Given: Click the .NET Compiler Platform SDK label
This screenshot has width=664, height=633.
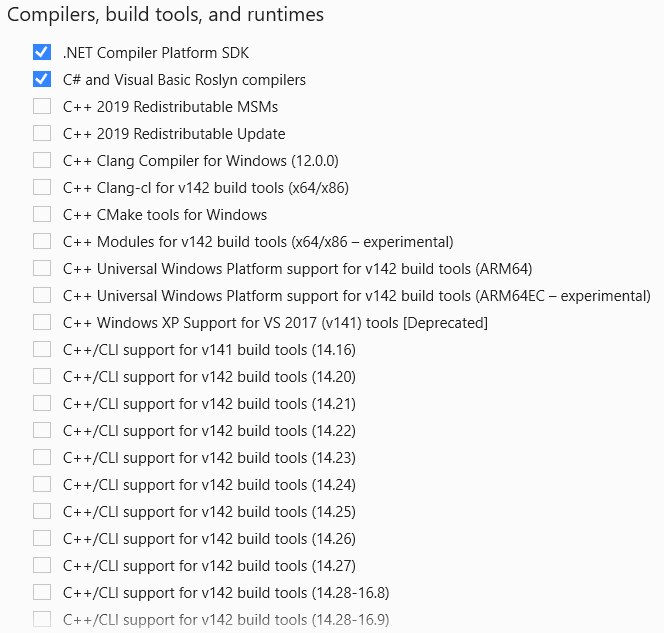Looking at the screenshot, I should pos(156,52).
